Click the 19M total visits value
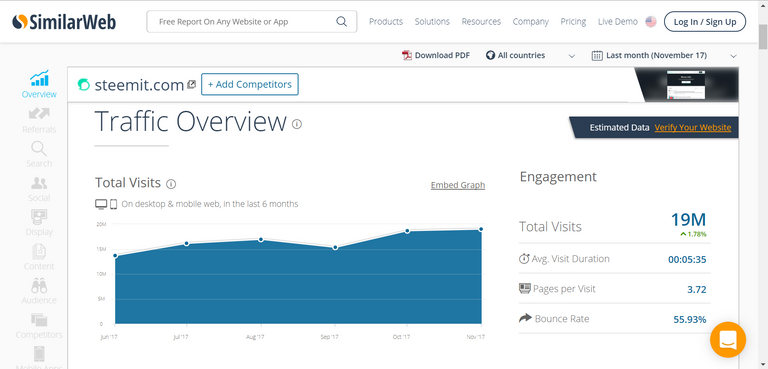The height and width of the screenshot is (369, 768). (x=688, y=220)
